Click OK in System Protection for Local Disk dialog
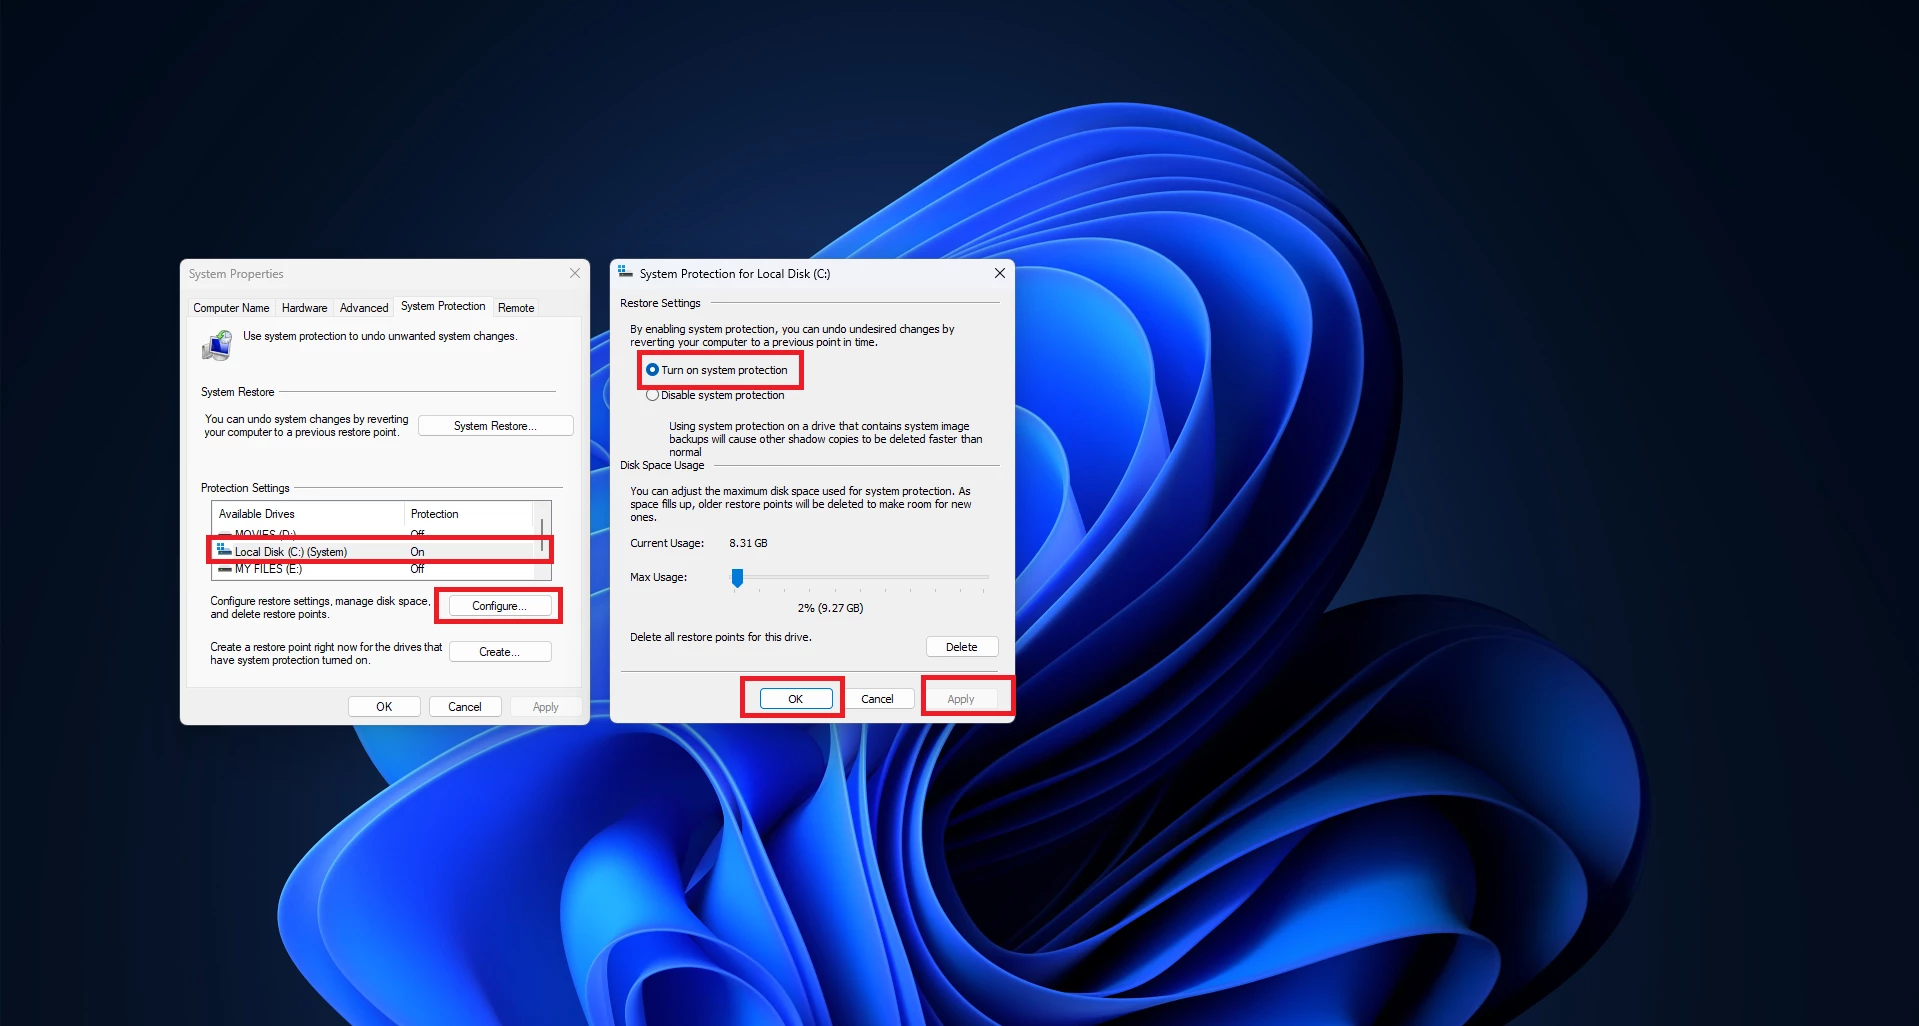Viewport: 1919px width, 1026px height. click(796, 699)
